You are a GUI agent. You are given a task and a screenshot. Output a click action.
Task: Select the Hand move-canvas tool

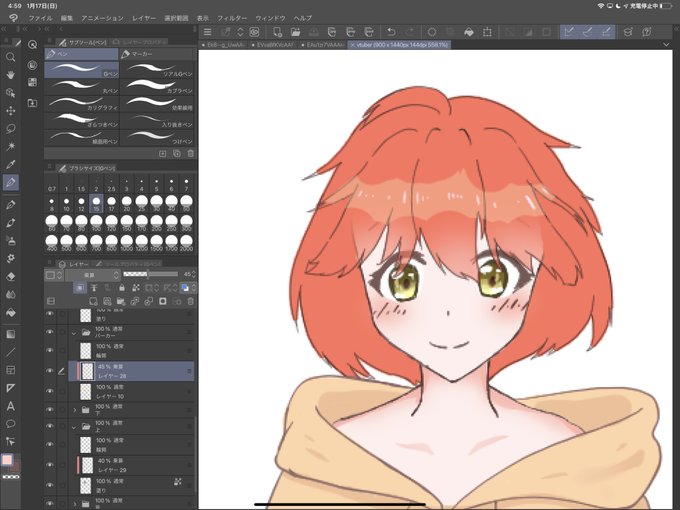click(11, 75)
